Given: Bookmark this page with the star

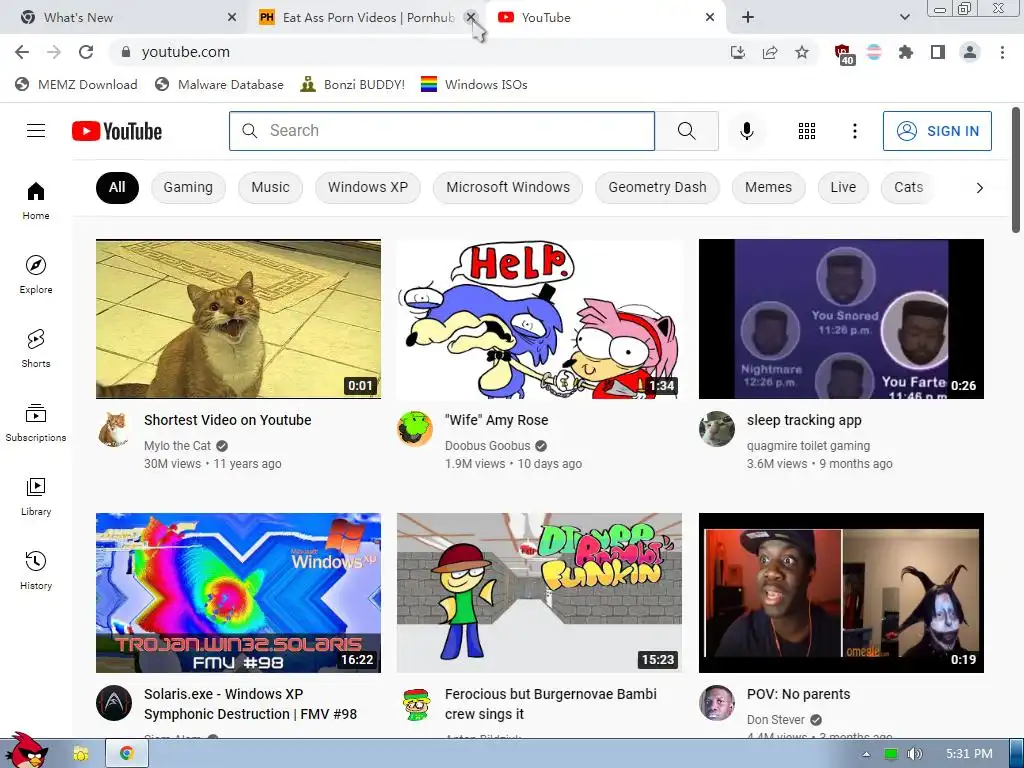Looking at the screenshot, I should pos(802,52).
